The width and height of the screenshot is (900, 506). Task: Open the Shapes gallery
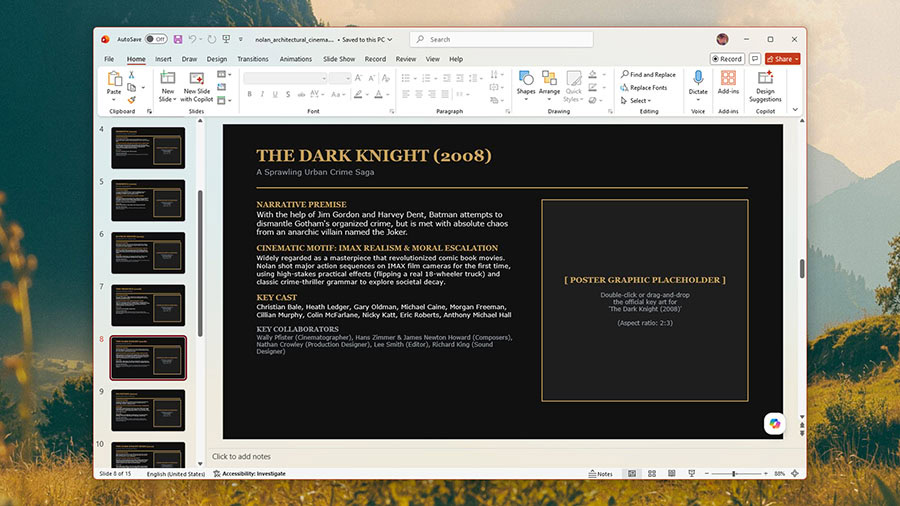click(526, 85)
